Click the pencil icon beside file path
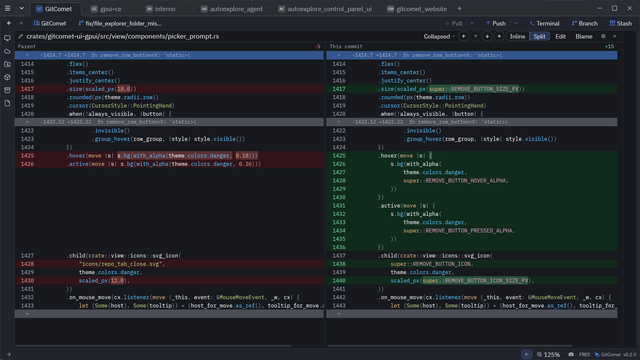 click(20, 36)
